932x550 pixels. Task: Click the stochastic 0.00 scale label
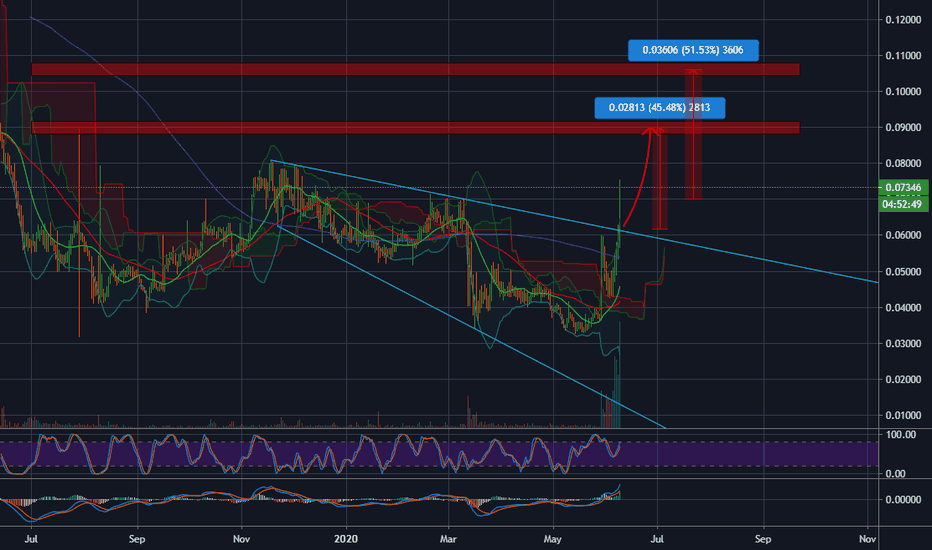coord(896,473)
